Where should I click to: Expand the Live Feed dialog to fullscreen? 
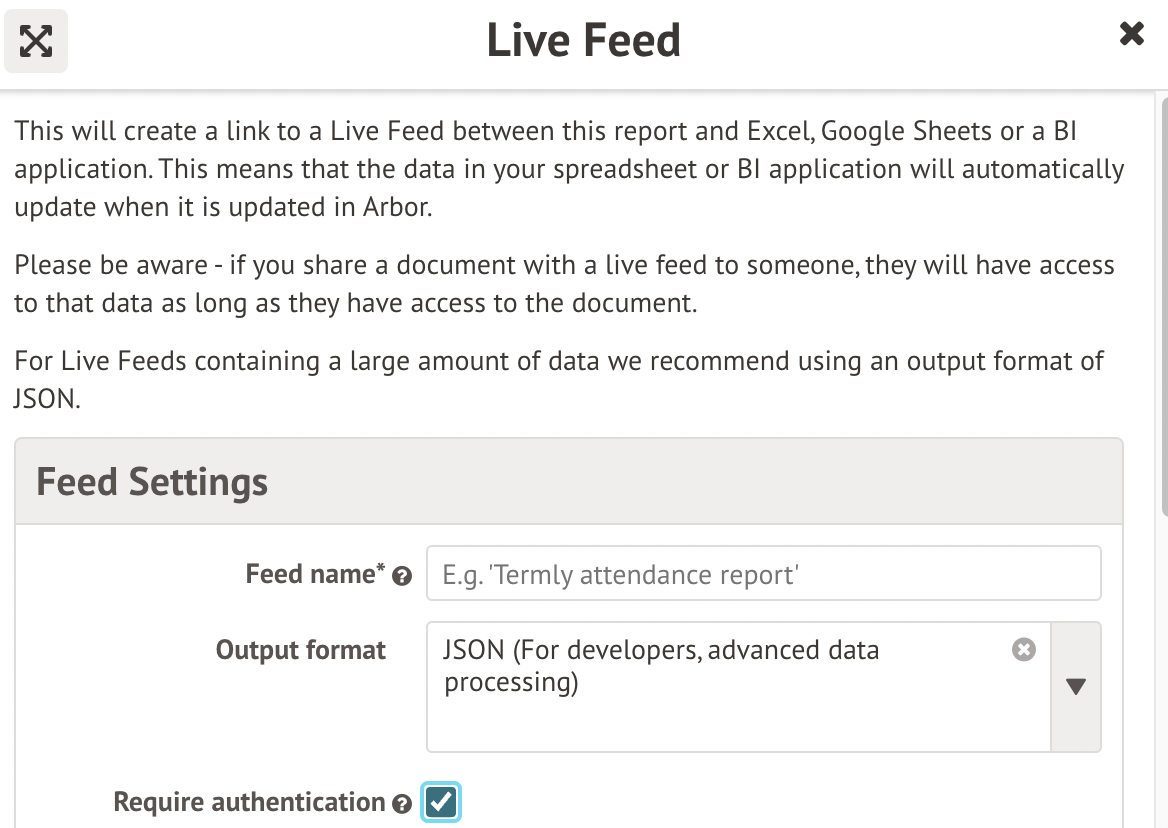[36, 41]
